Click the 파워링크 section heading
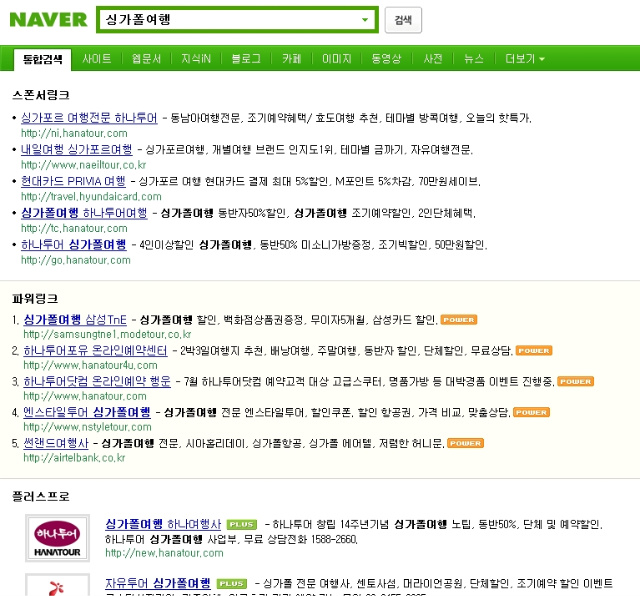The height and width of the screenshot is (596, 640). (35, 298)
